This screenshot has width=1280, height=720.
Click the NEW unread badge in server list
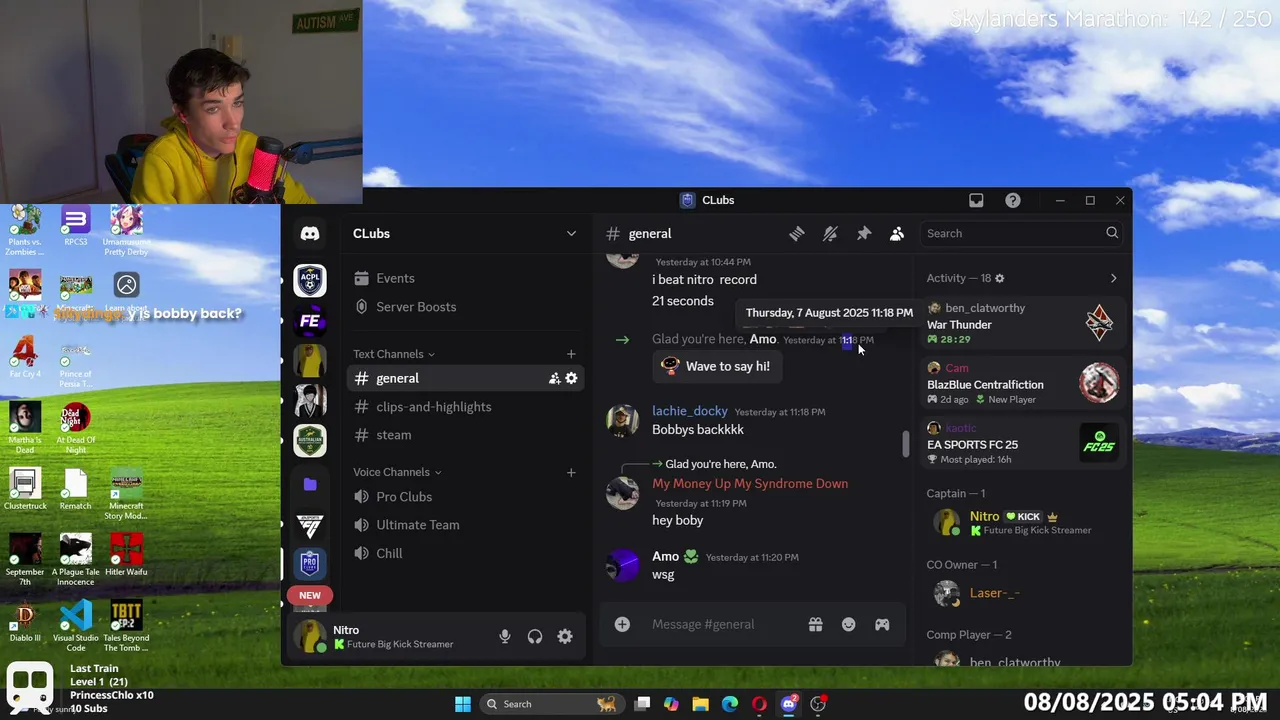click(310, 595)
